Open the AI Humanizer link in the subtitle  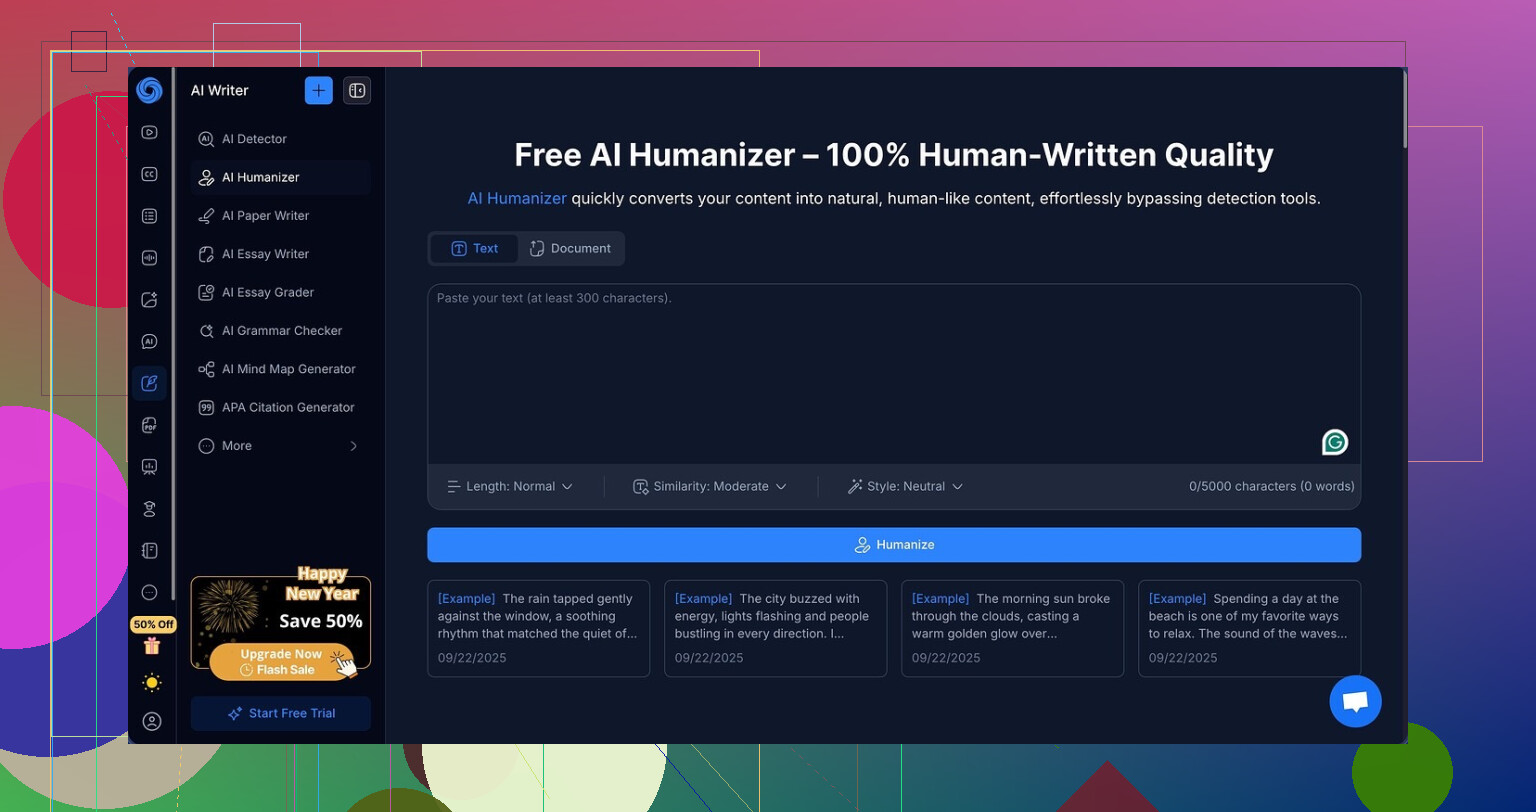tap(517, 198)
